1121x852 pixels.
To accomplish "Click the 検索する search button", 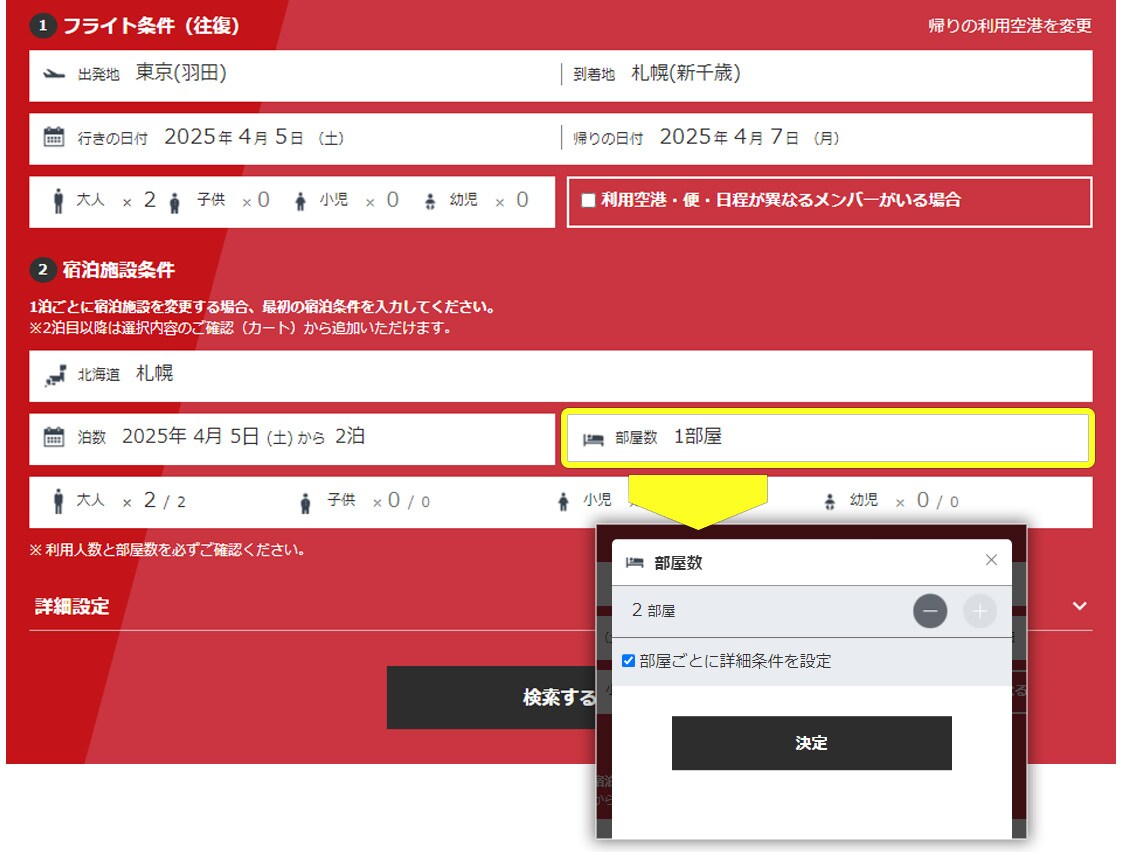I will pos(490,697).
